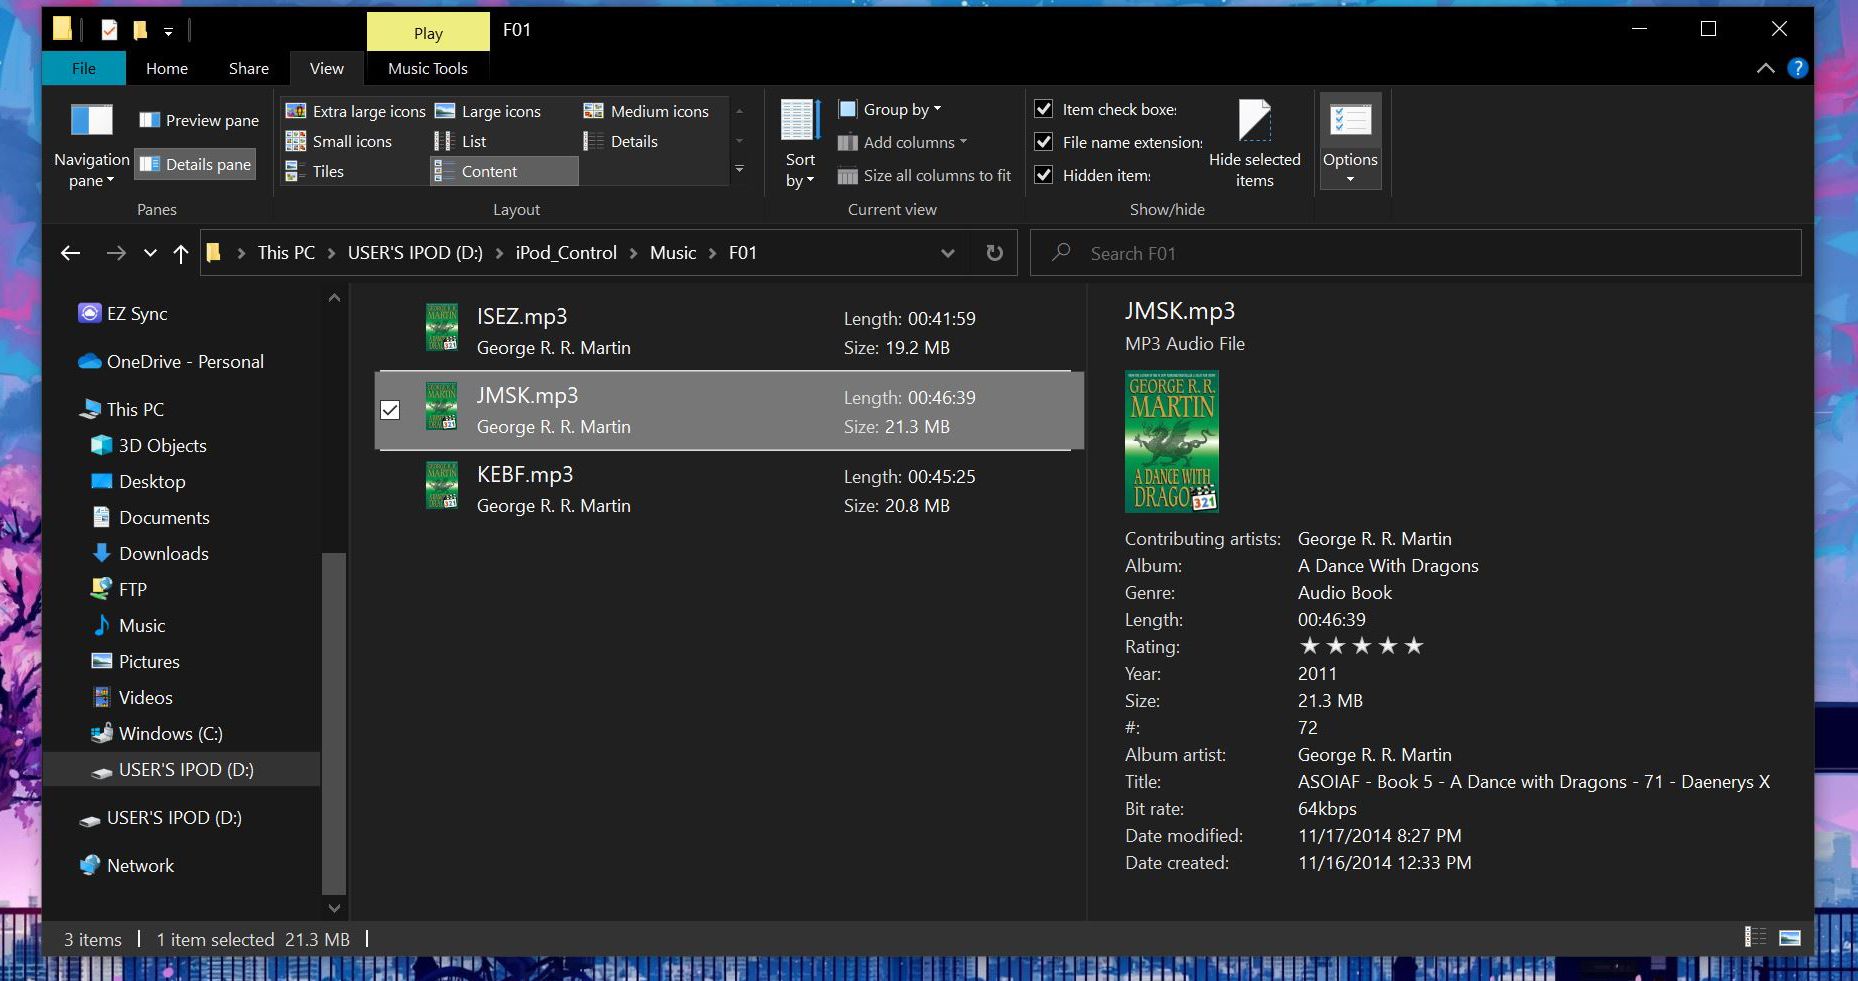The image size is (1858, 981).
Task: Toggle the Preview pane button
Action: click(x=198, y=120)
